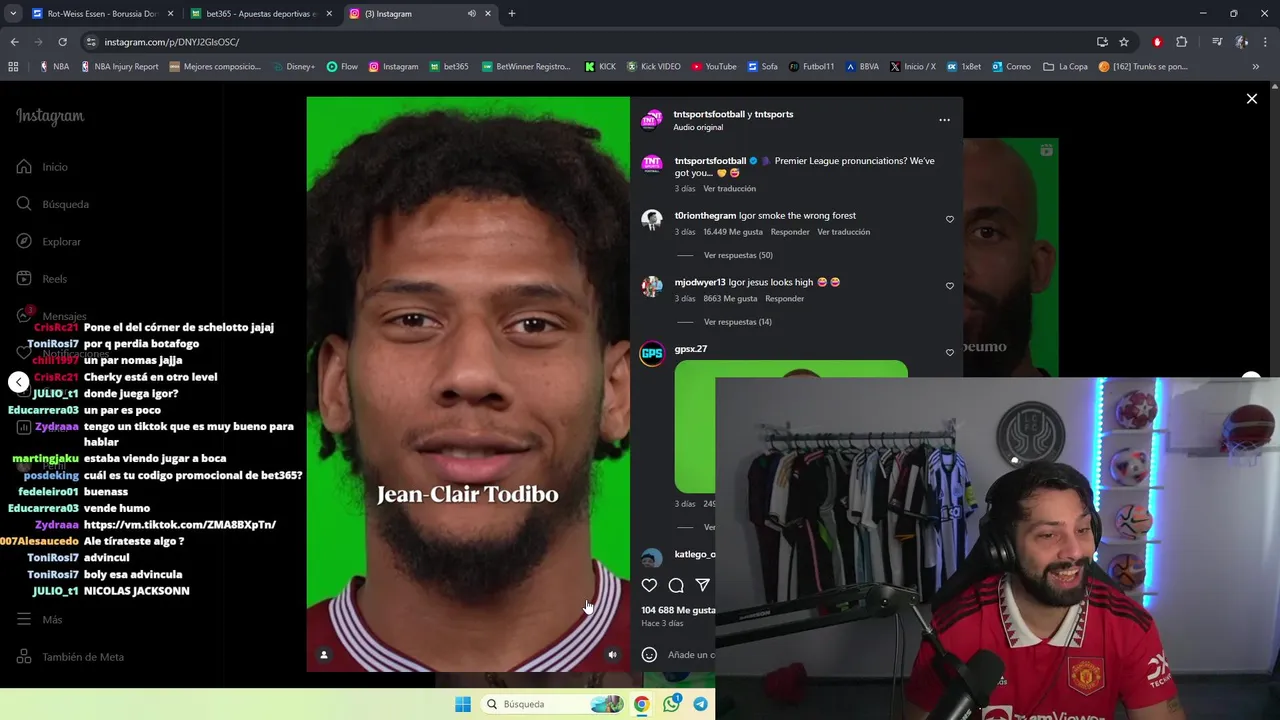
Task: Open 104 688 Me gusta likes list
Action: [x=679, y=610]
